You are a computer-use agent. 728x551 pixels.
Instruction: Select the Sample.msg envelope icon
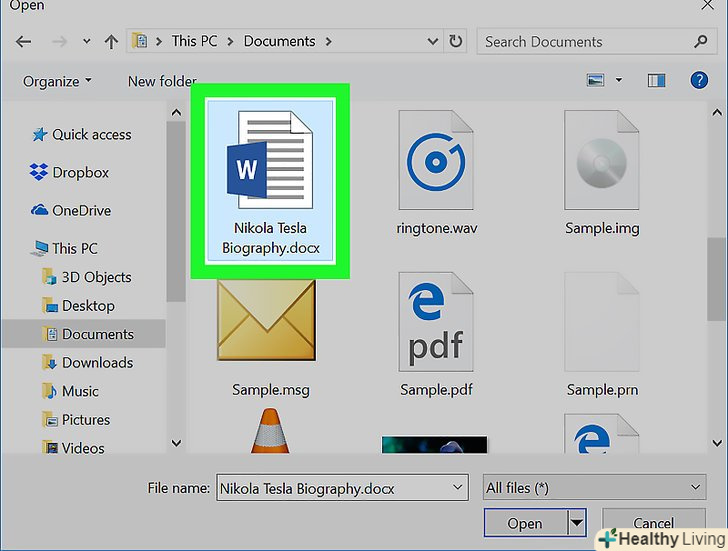click(x=266, y=321)
